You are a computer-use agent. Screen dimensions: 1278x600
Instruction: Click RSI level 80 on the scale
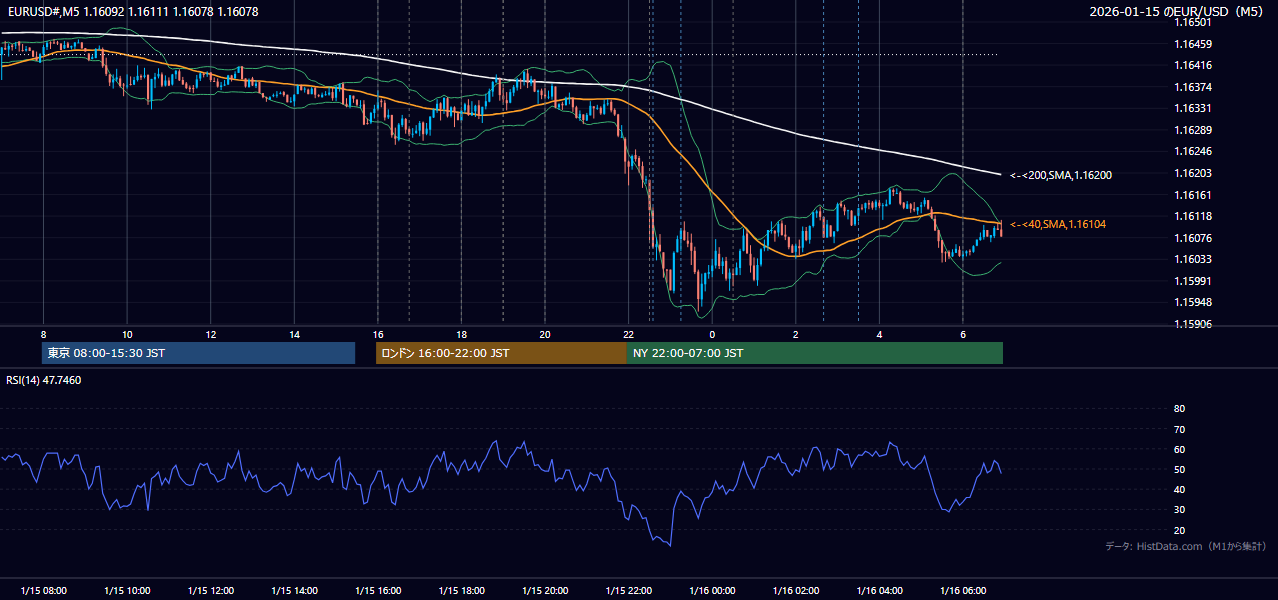coord(1179,409)
